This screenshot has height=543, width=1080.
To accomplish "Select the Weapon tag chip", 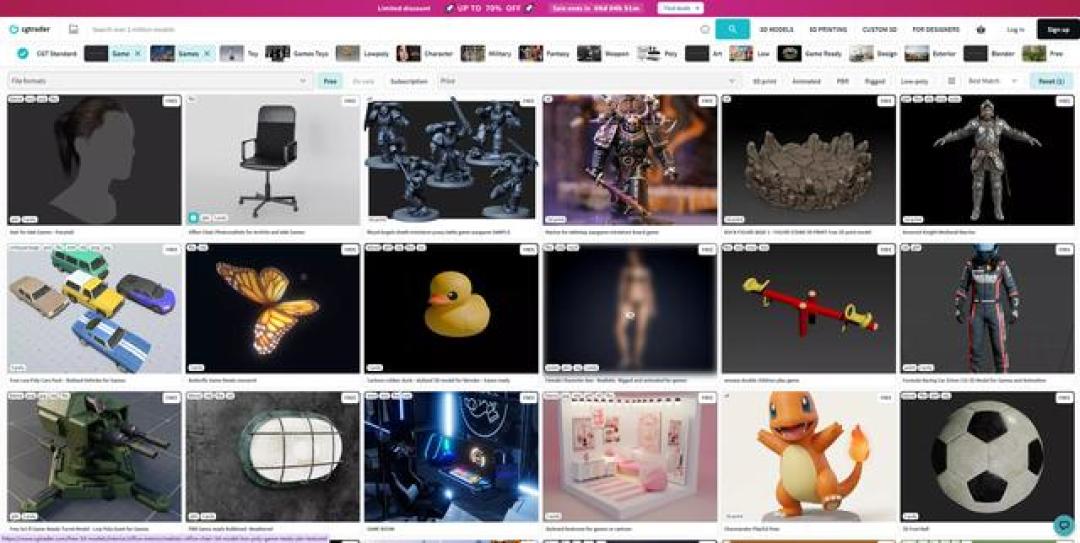I will (x=603, y=53).
